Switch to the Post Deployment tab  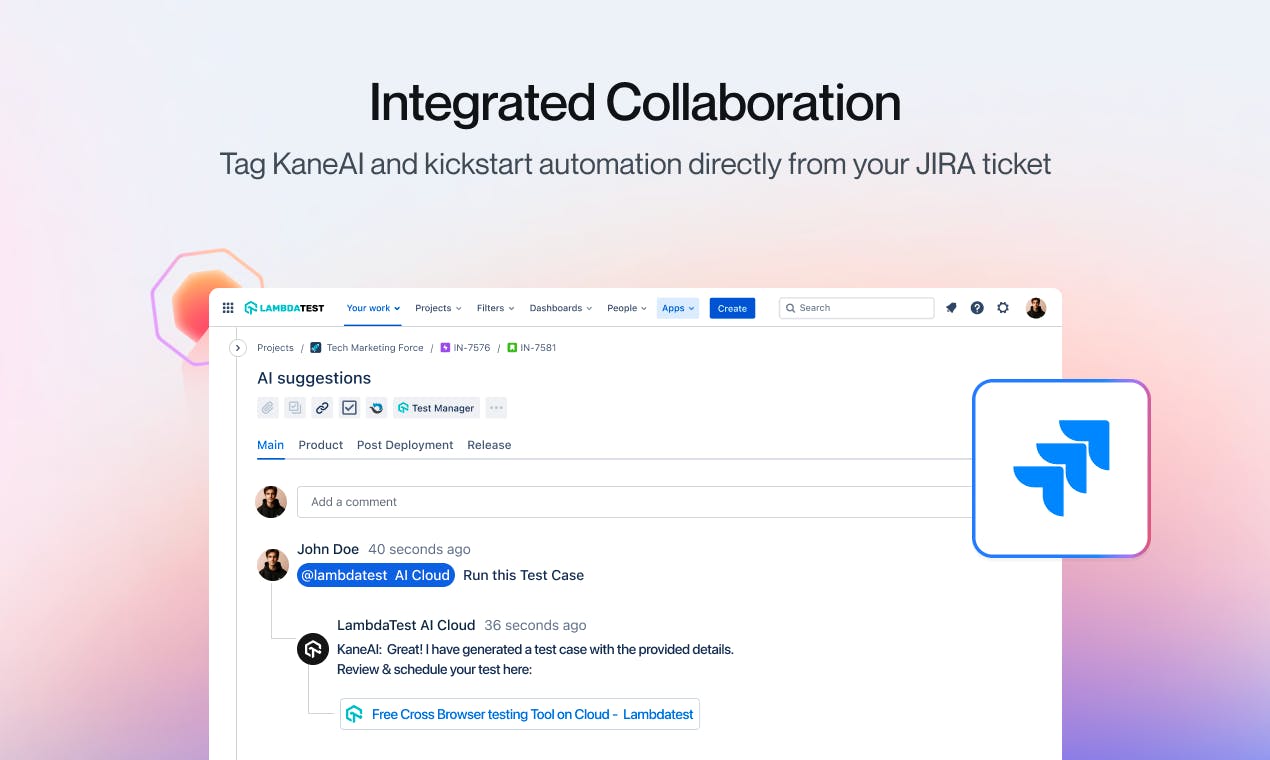pyautogui.click(x=405, y=445)
